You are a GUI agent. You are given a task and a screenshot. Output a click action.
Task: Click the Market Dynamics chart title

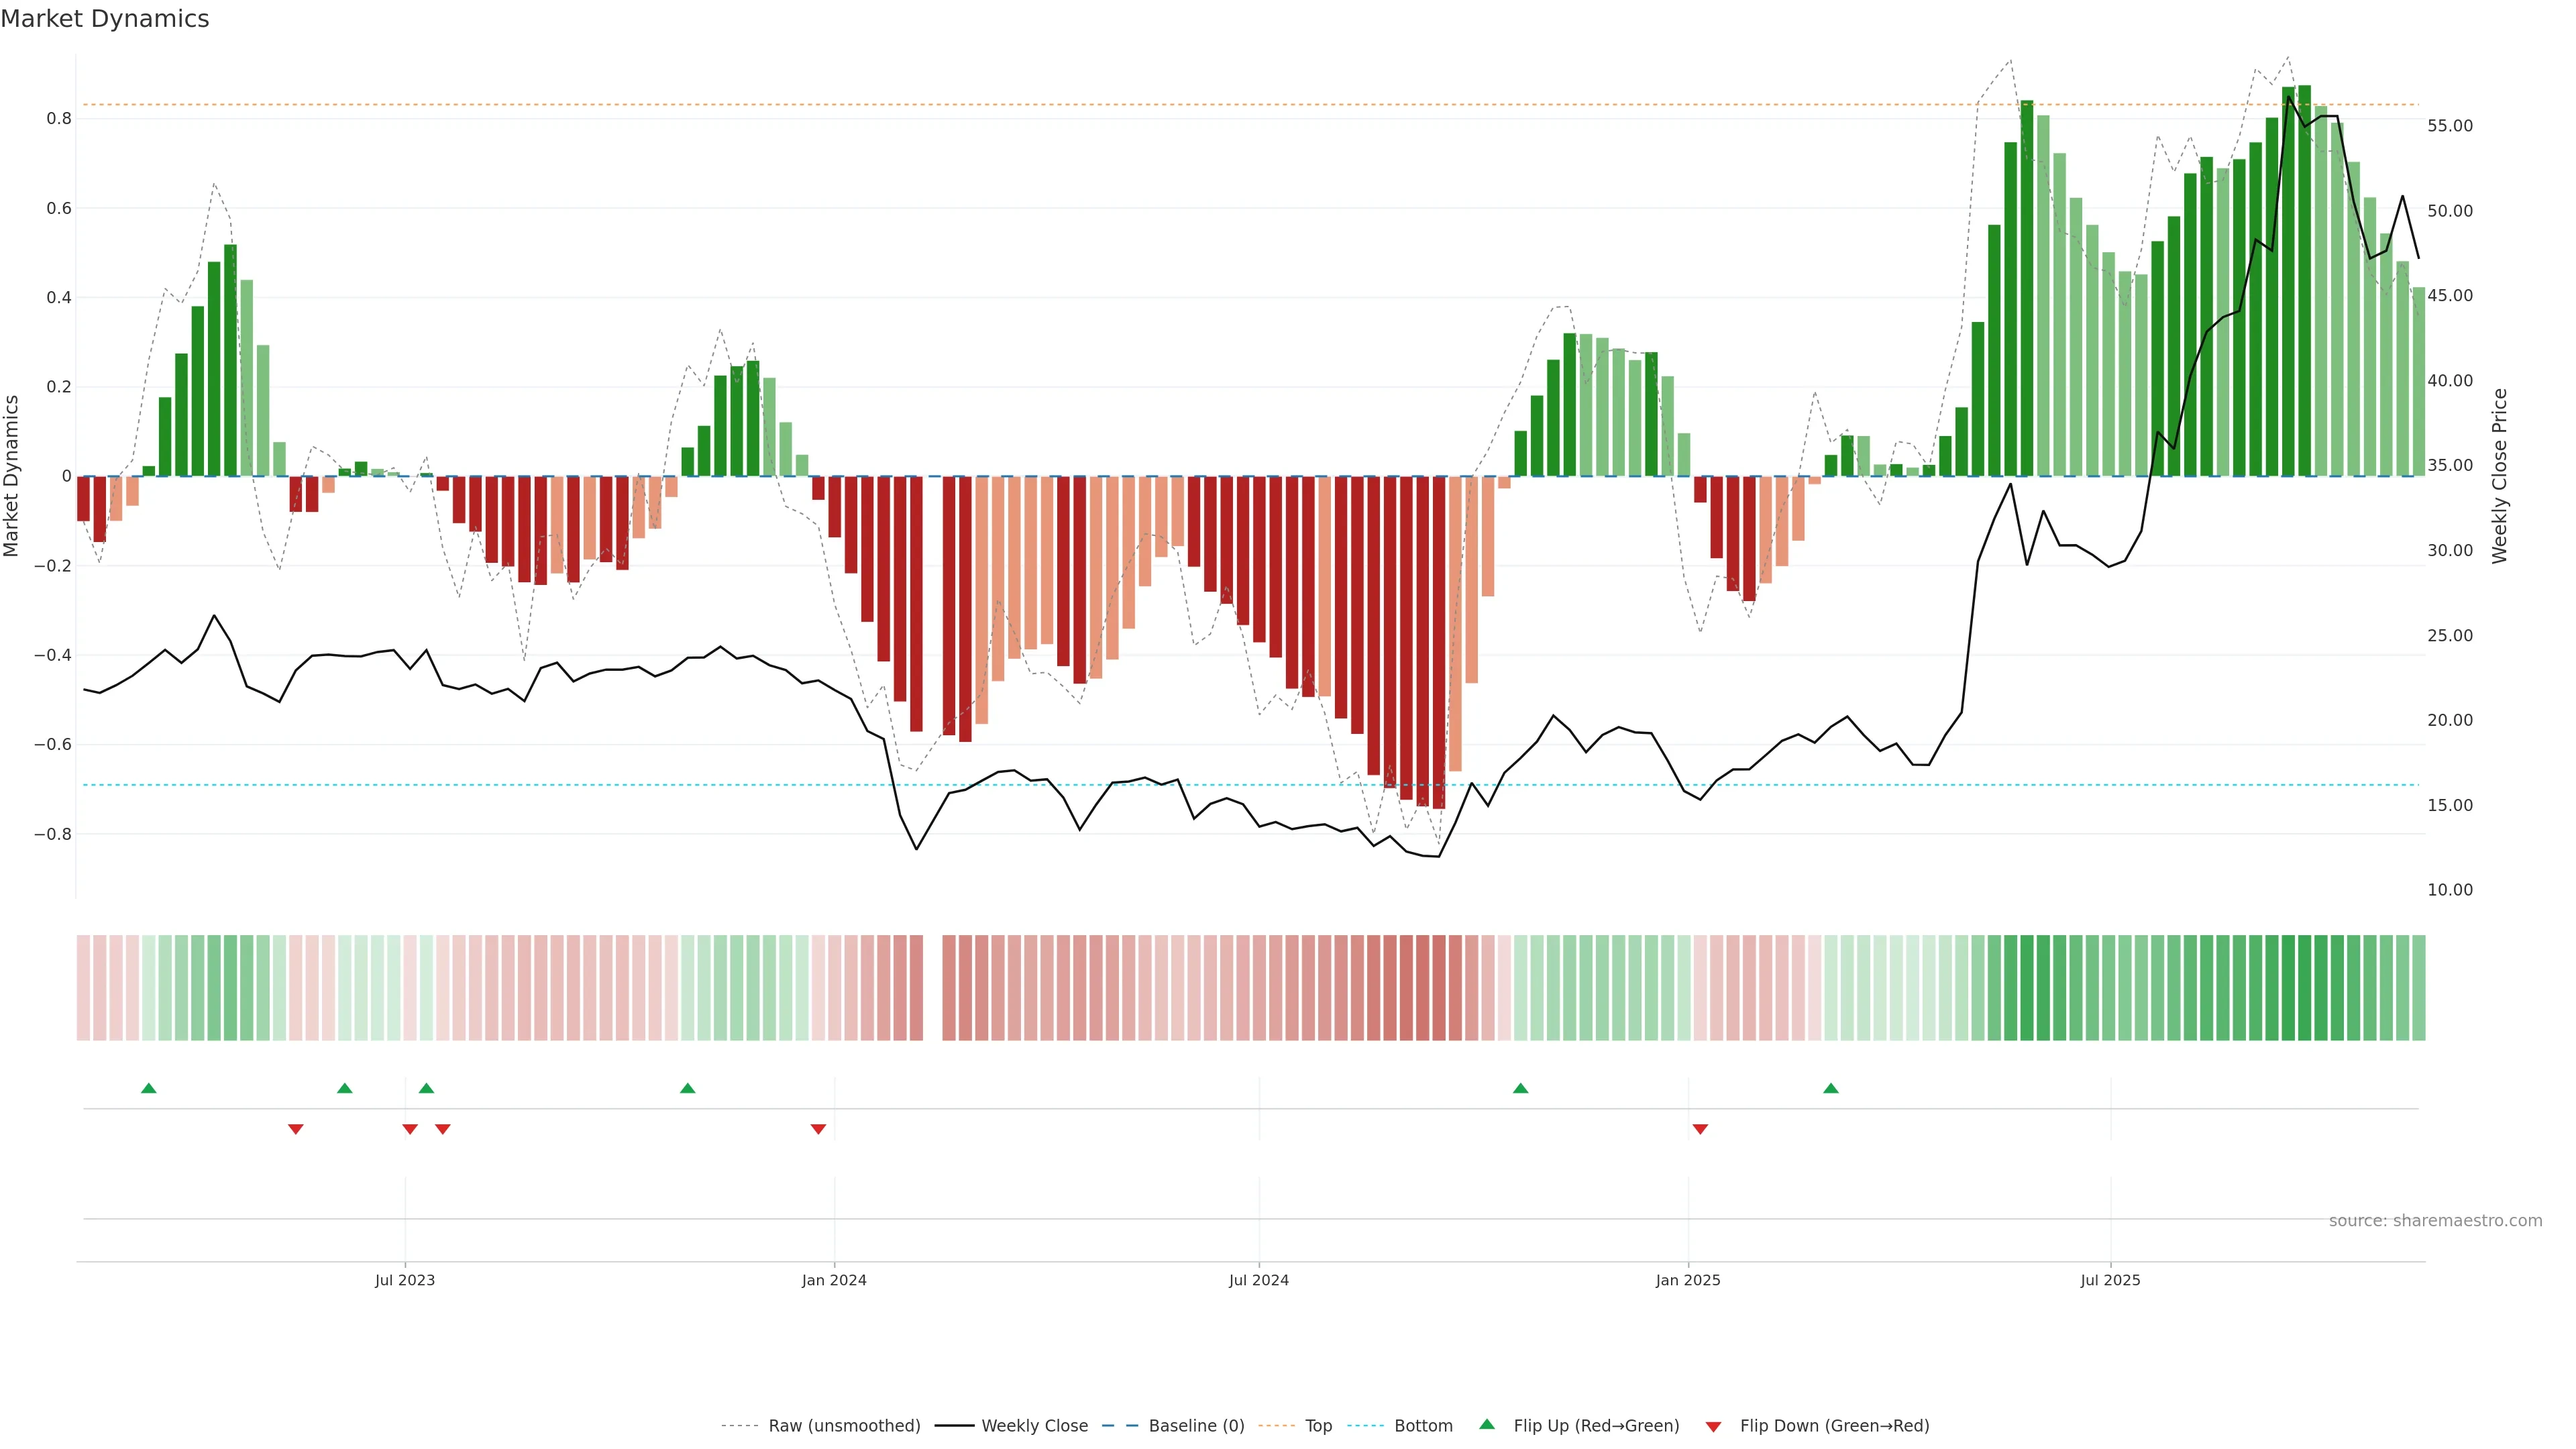[x=105, y=19]
